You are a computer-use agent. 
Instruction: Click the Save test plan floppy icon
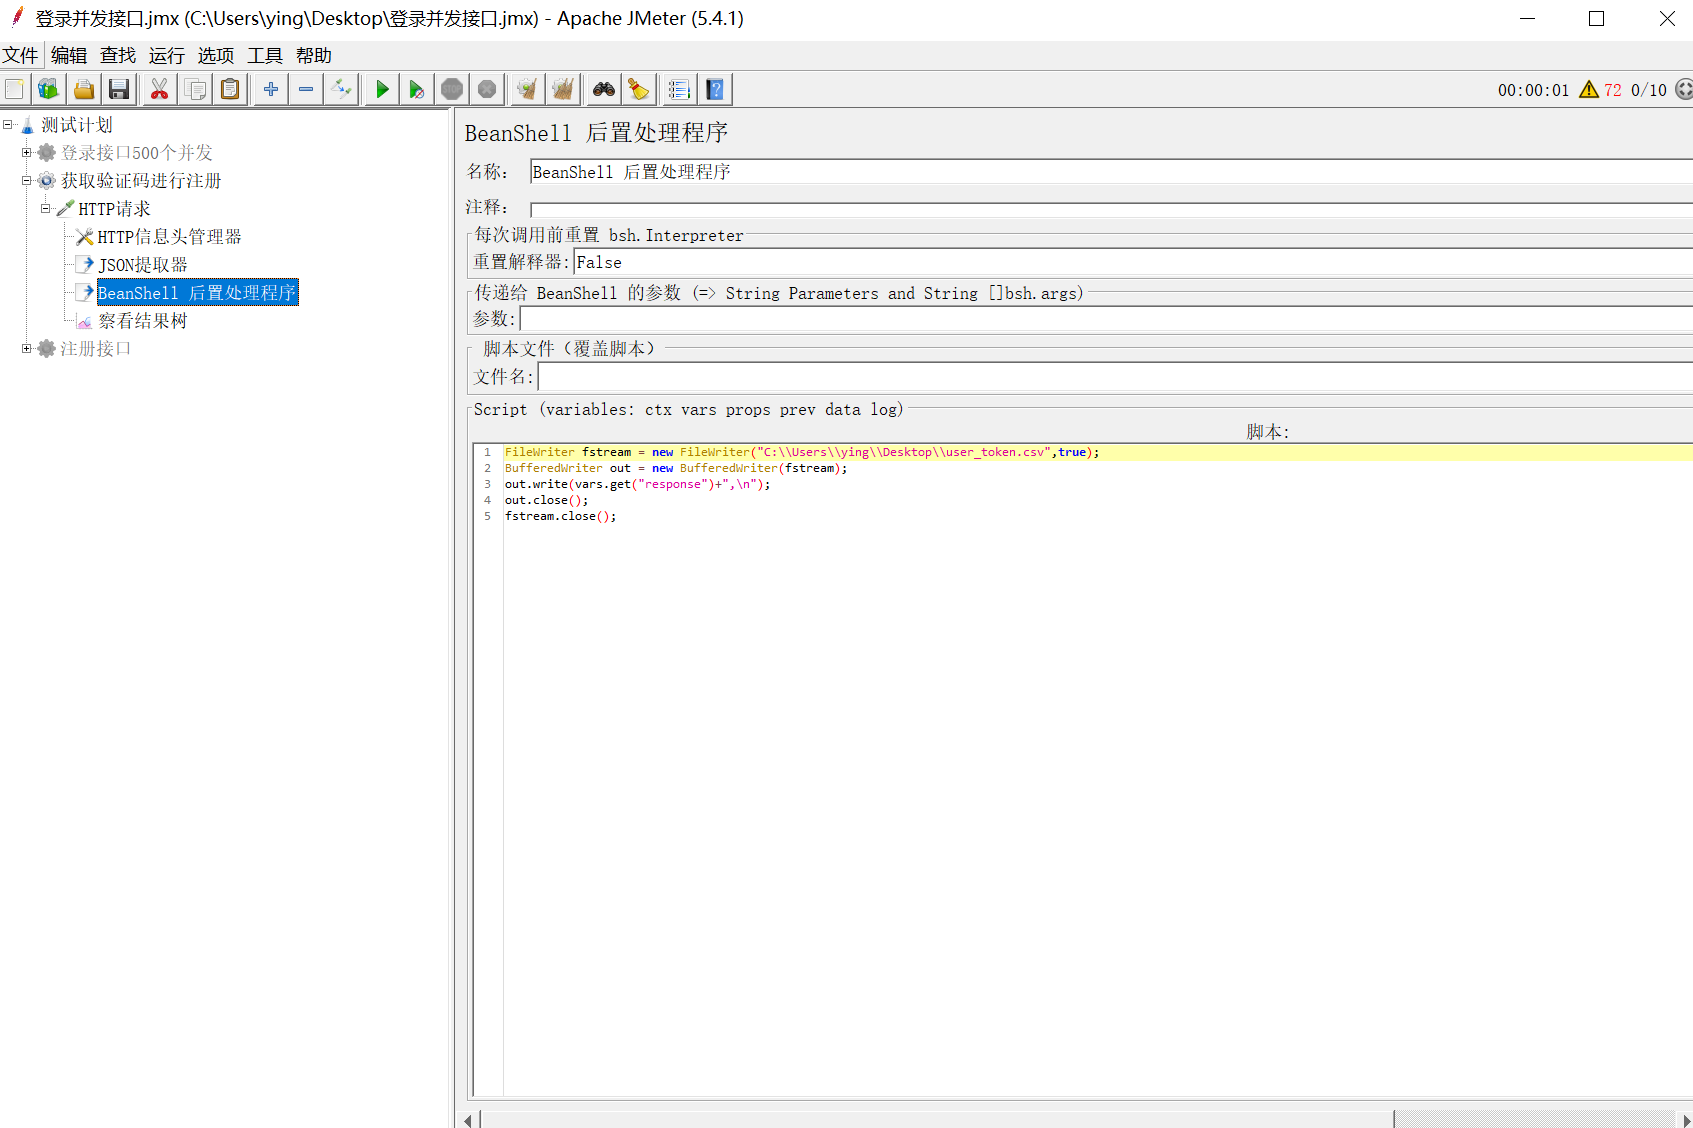click(119, 90)
